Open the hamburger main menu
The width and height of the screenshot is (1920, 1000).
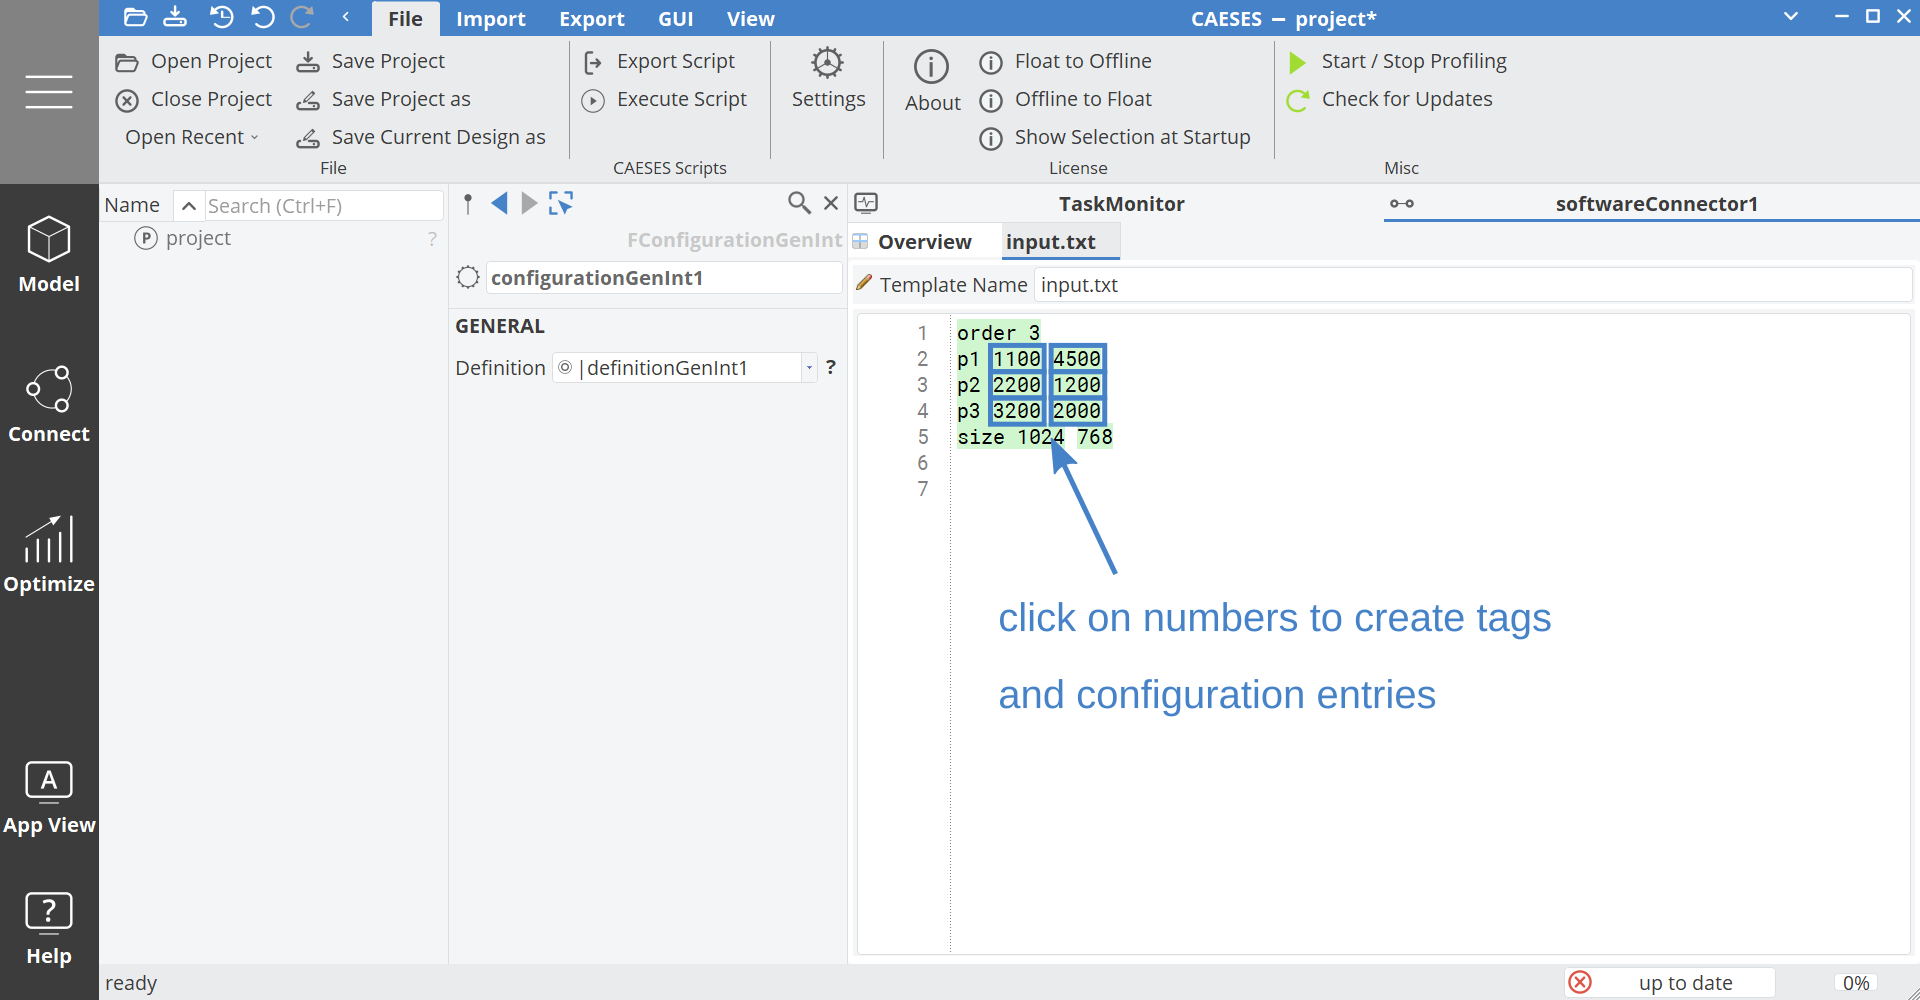tap(49, 92)
